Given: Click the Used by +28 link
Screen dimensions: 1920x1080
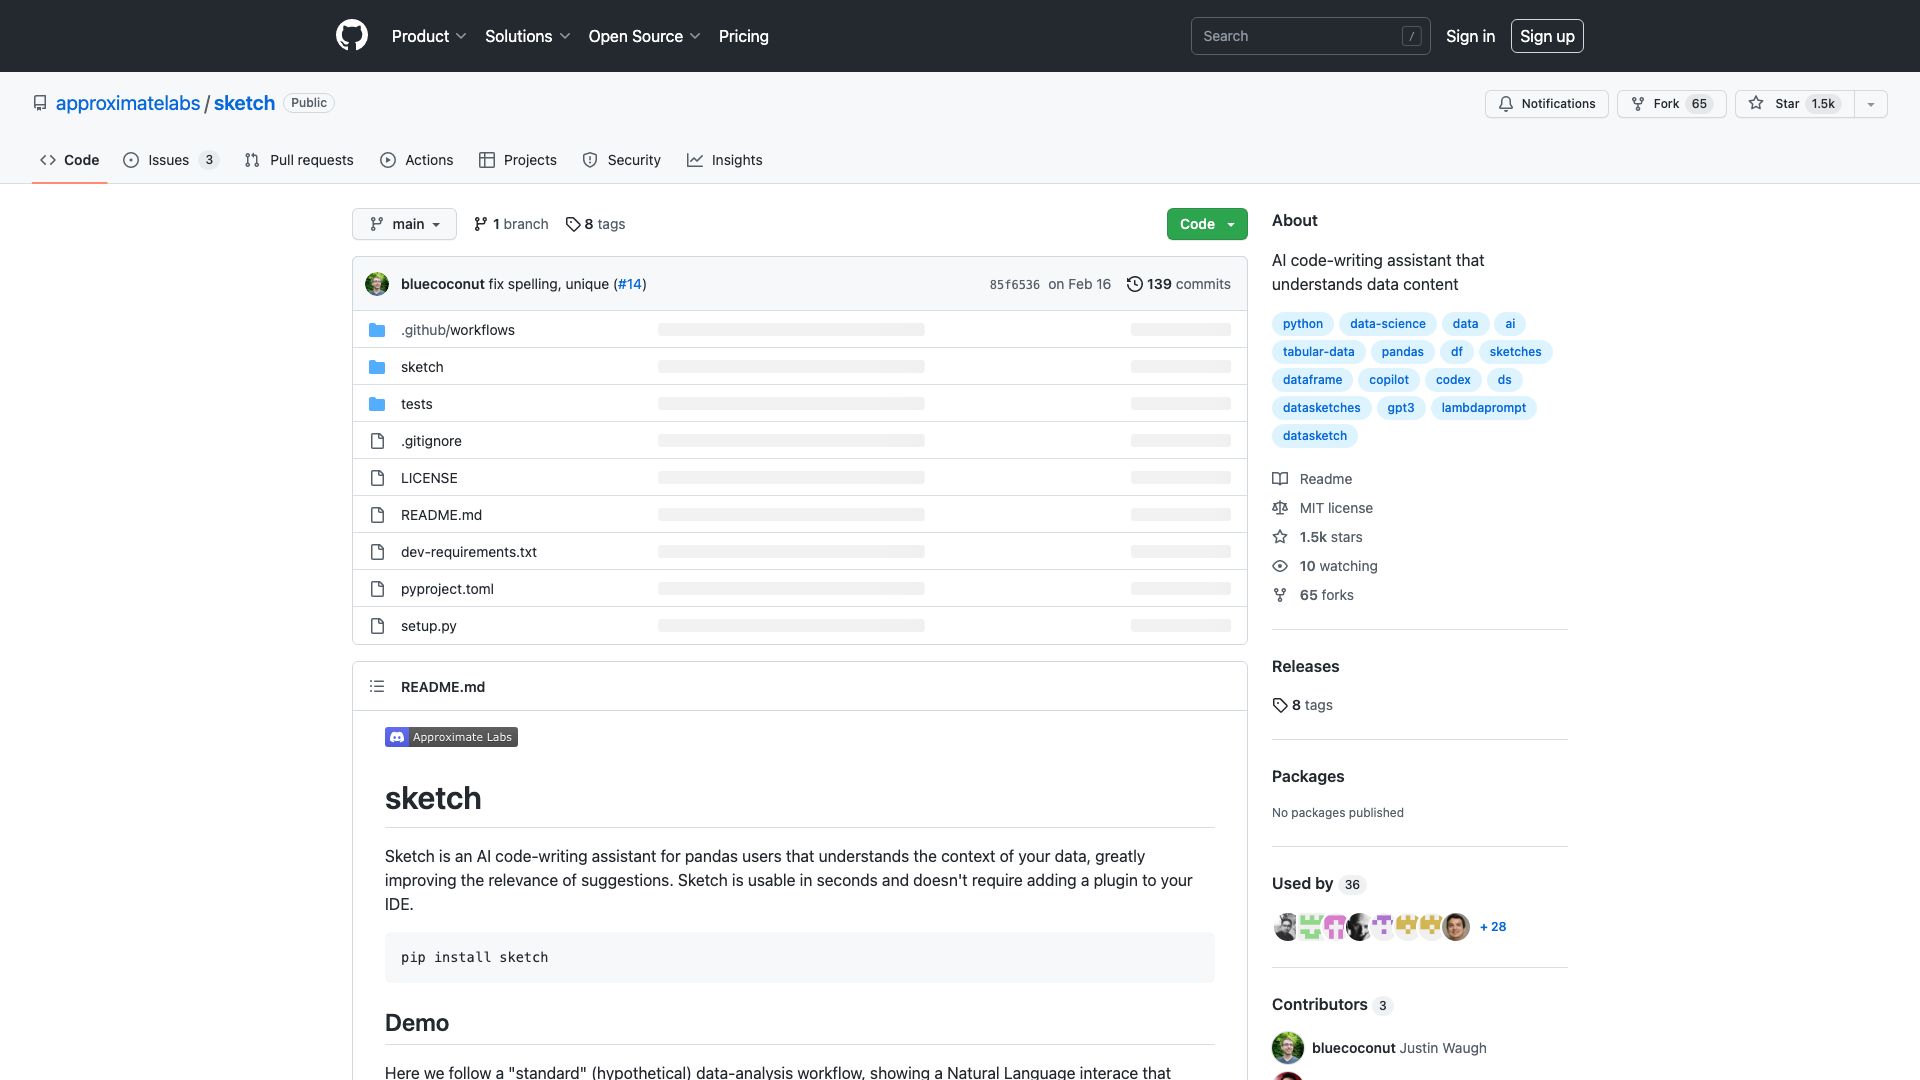Looking at the screenshot, I should coord(1493,927).
